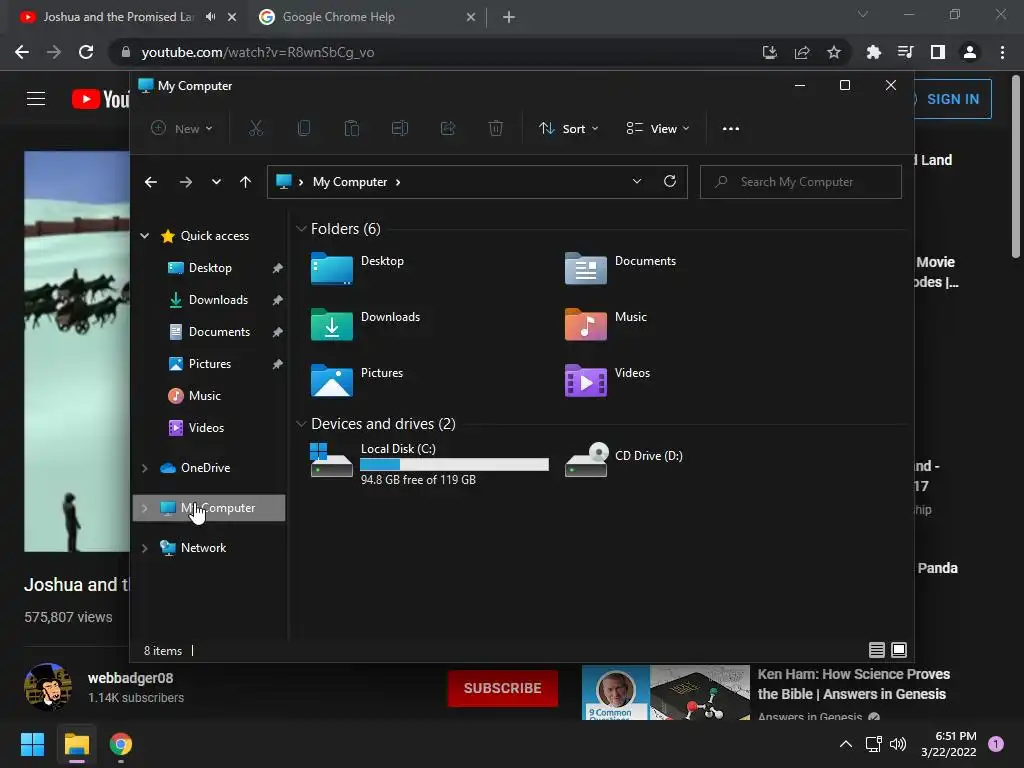Collapse Devices and drives group
Image resolution: width=1024 pixels, height=768 pixels.
point(301,424)
